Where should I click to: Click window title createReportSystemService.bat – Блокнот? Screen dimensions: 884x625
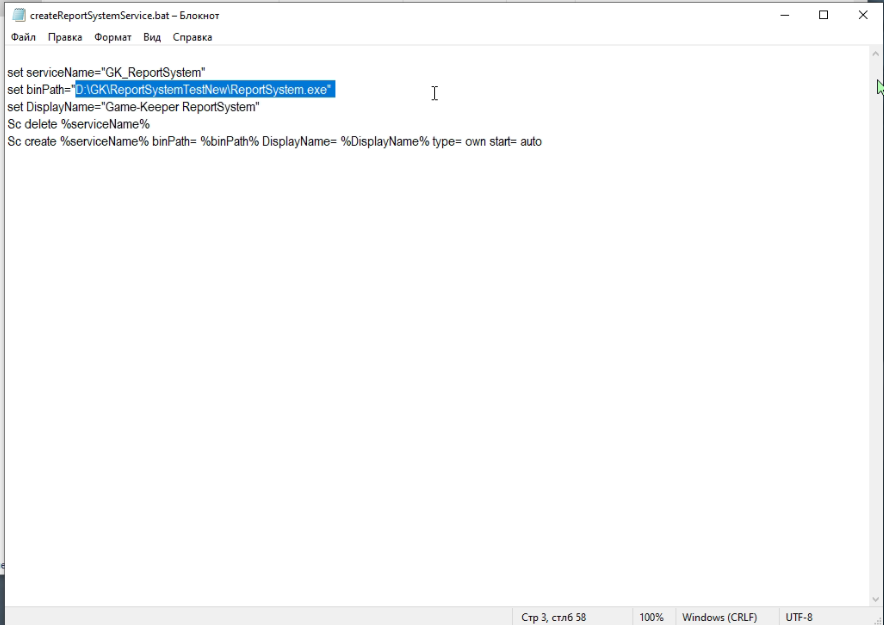tap(125, 15)
